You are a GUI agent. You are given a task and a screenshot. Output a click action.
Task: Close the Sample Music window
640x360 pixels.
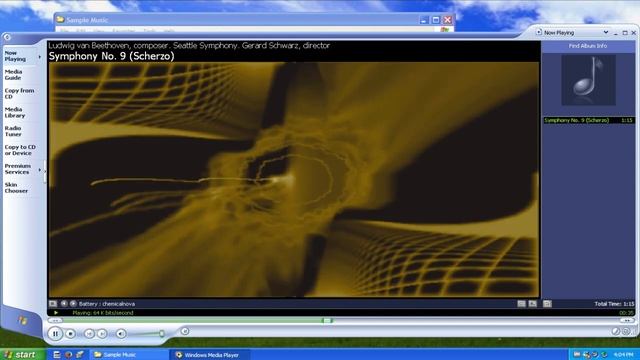point(448,20)
